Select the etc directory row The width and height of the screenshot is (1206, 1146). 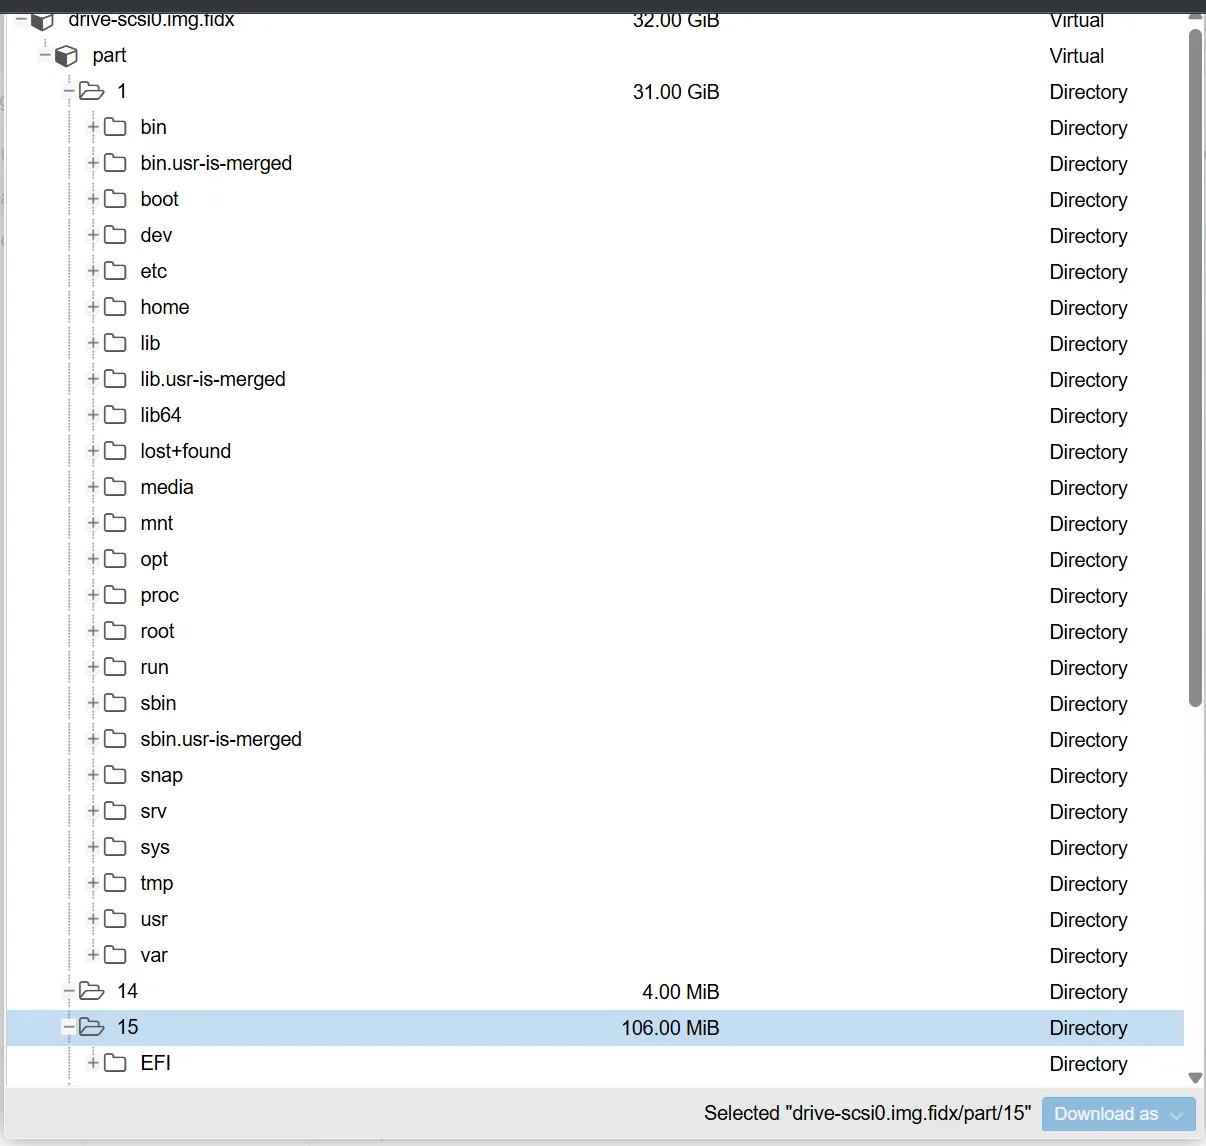[x=595, y=271]
